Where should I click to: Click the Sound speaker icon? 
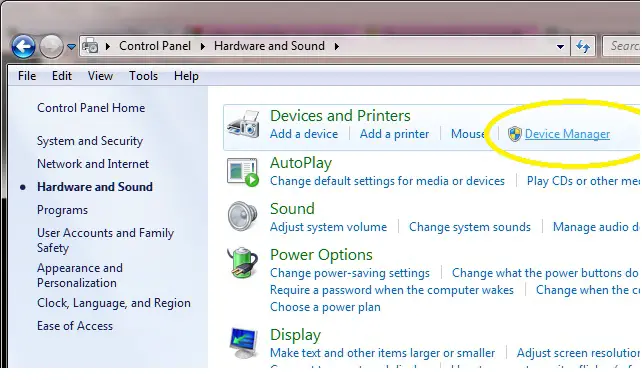(243, 216)
